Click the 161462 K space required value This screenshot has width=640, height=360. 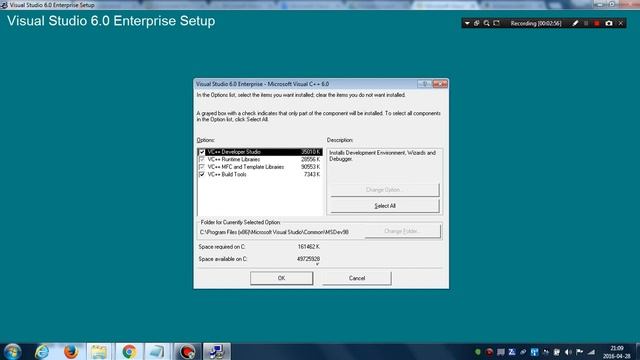309,247
